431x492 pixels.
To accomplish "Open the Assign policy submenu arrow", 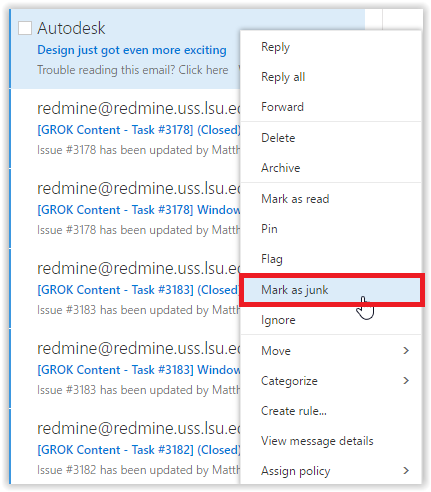I will (x=406, y=471).
